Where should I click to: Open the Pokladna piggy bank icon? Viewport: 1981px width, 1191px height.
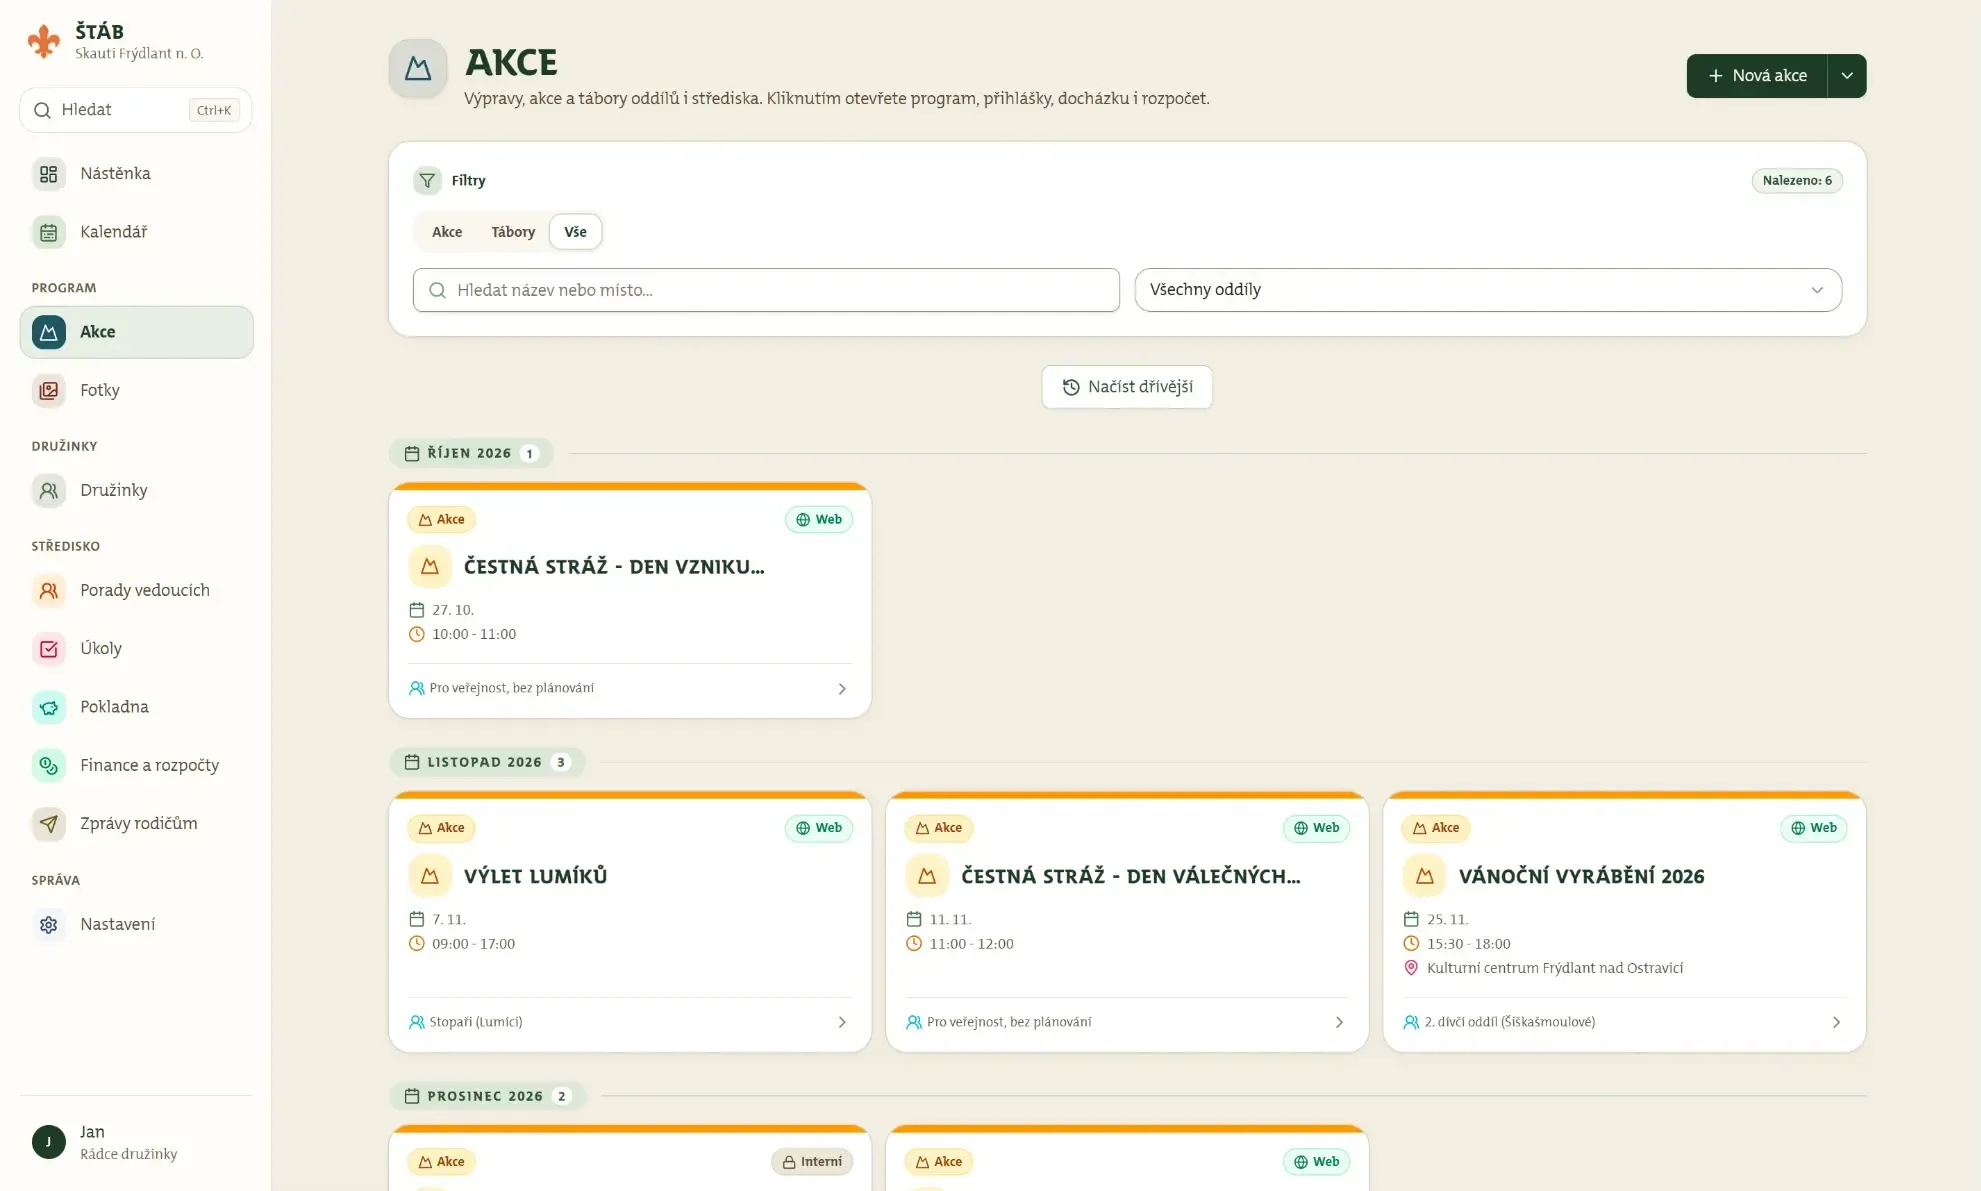(48, 707)
